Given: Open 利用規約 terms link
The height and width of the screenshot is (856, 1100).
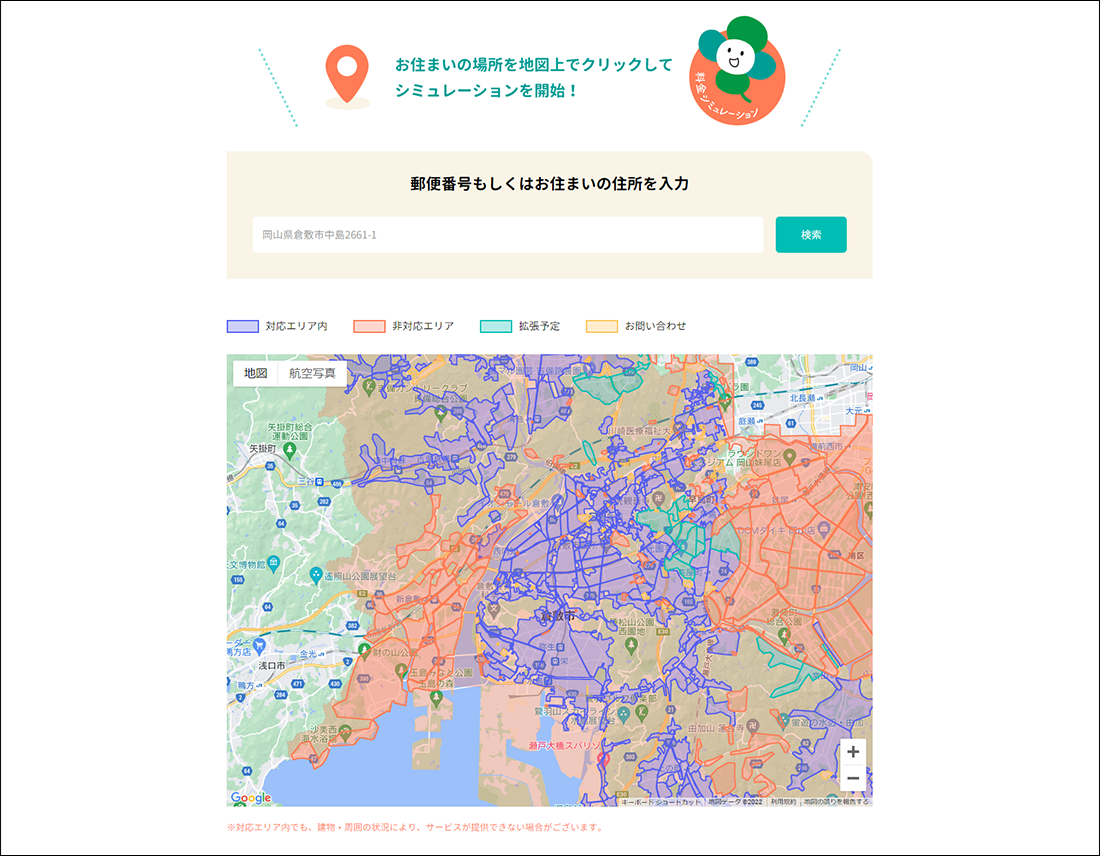Looking at the screenshot, I should pos(783,801).
